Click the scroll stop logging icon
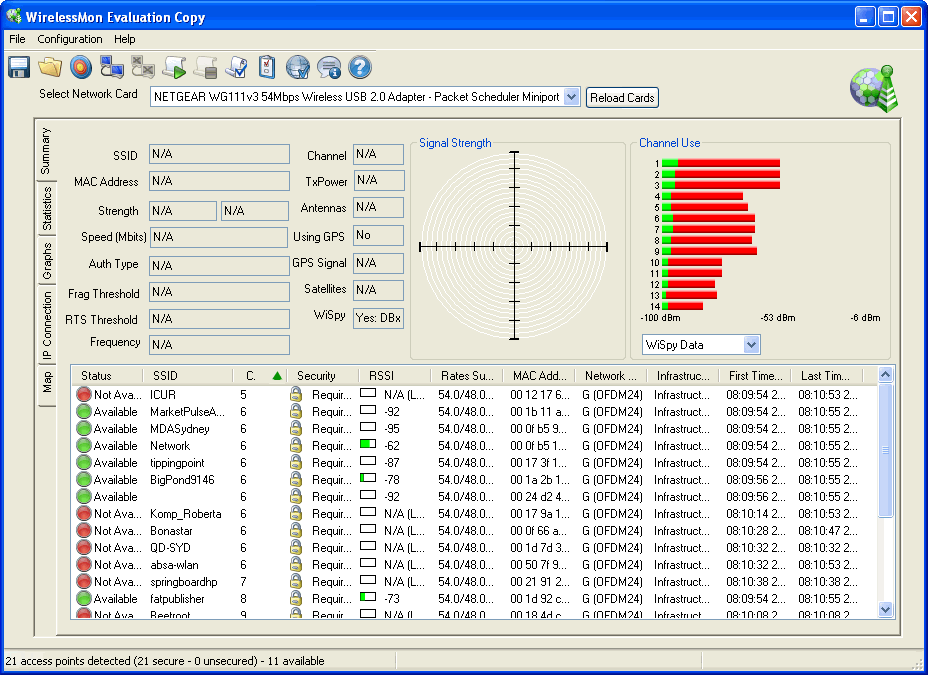928x675 pixels. (205, 67)
